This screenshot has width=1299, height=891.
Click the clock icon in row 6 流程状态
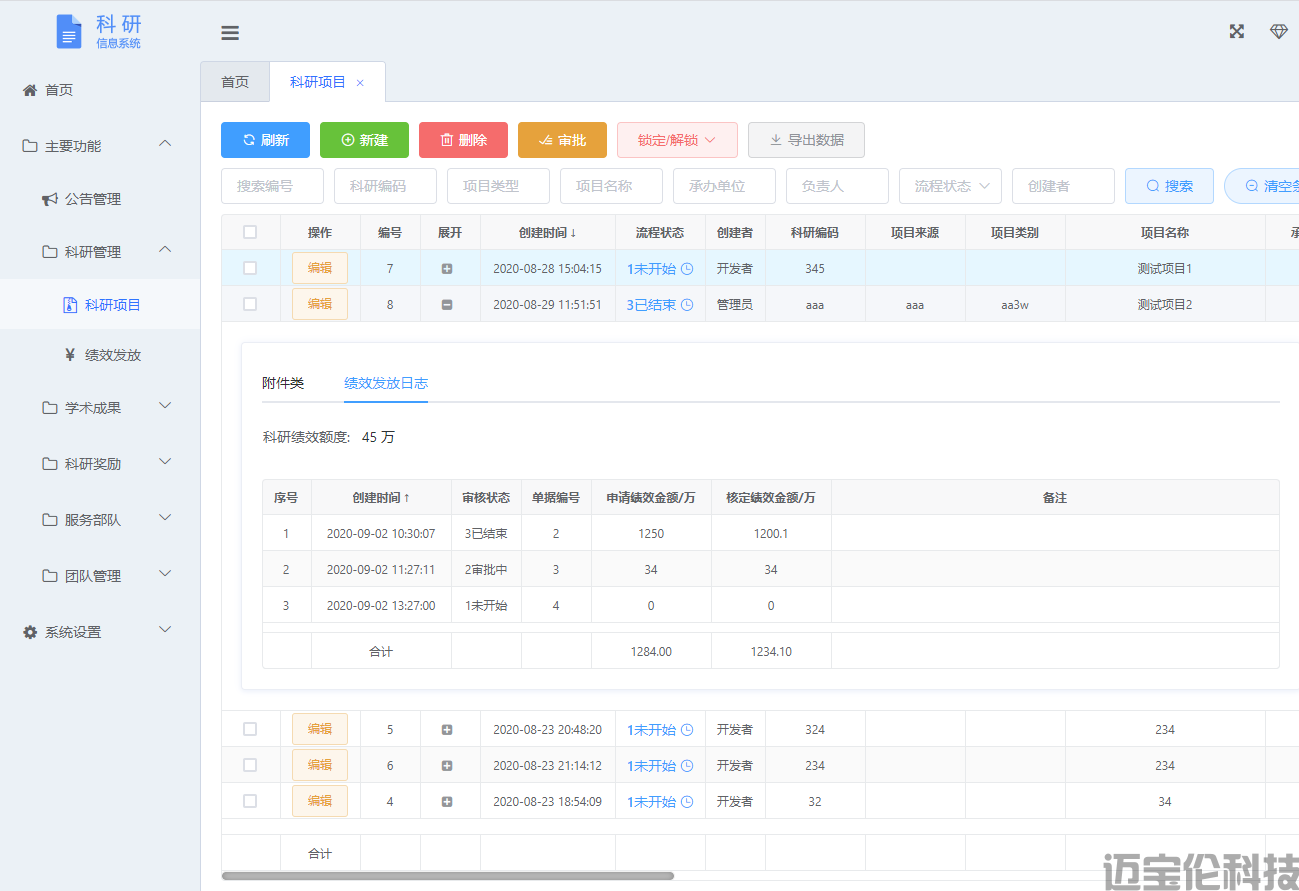(x=687, y=766)
